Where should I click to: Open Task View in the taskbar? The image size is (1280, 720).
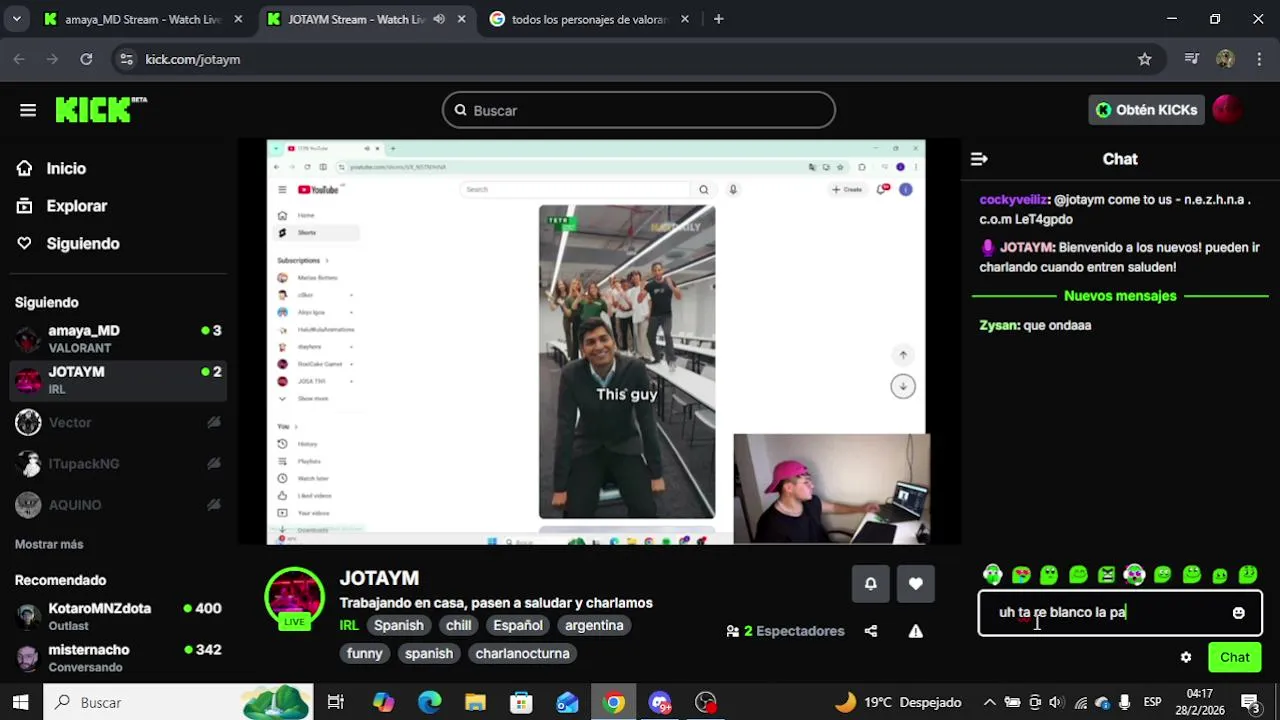[x=336, y=702]
